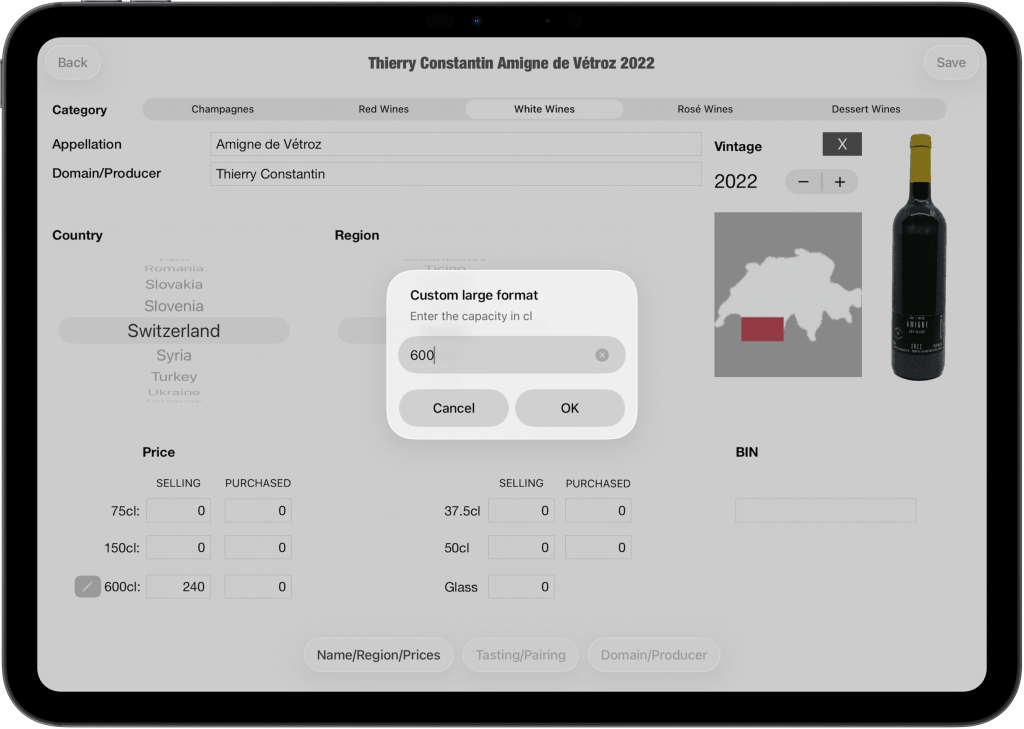Select the White Wines category
This screenshot has width=1024, height=729.
(x=544, y=109)
